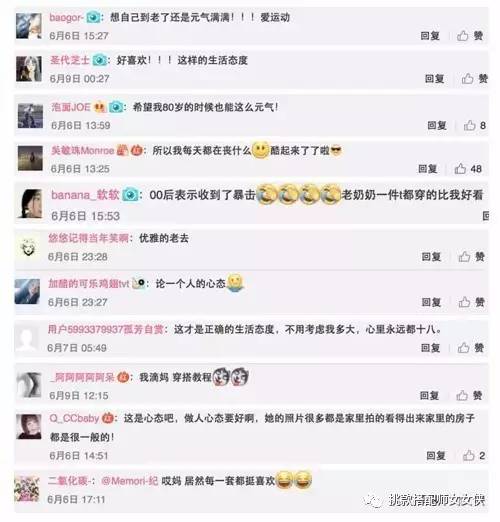Open 加醋的可乐鸡翅tvt username link
Viewport: 500px width, 522px height.
[89, 283]
